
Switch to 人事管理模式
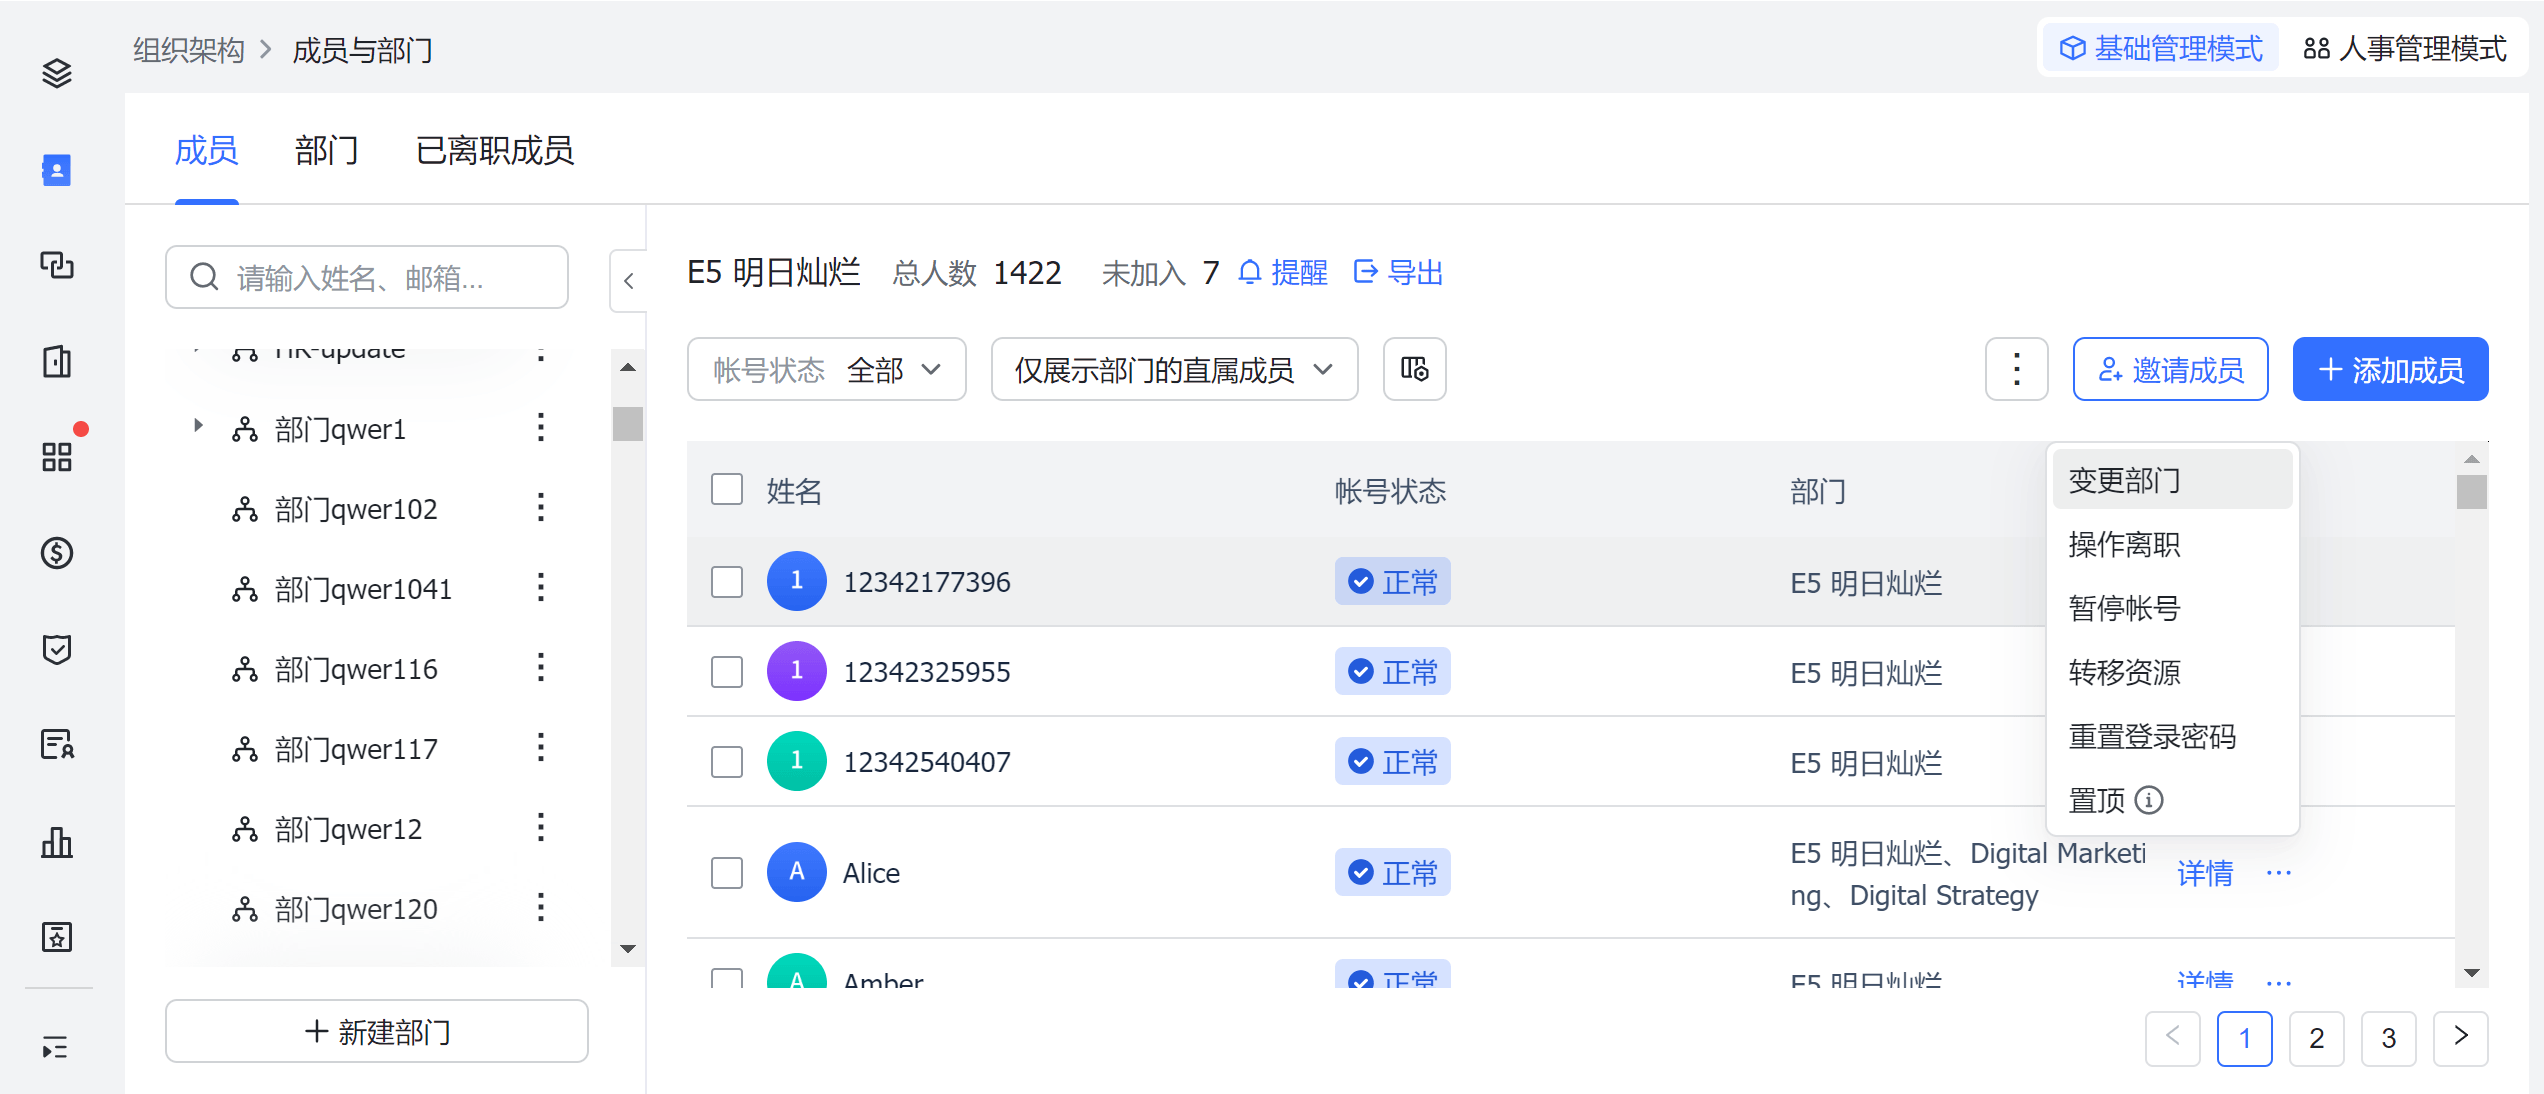[2404, 48]
